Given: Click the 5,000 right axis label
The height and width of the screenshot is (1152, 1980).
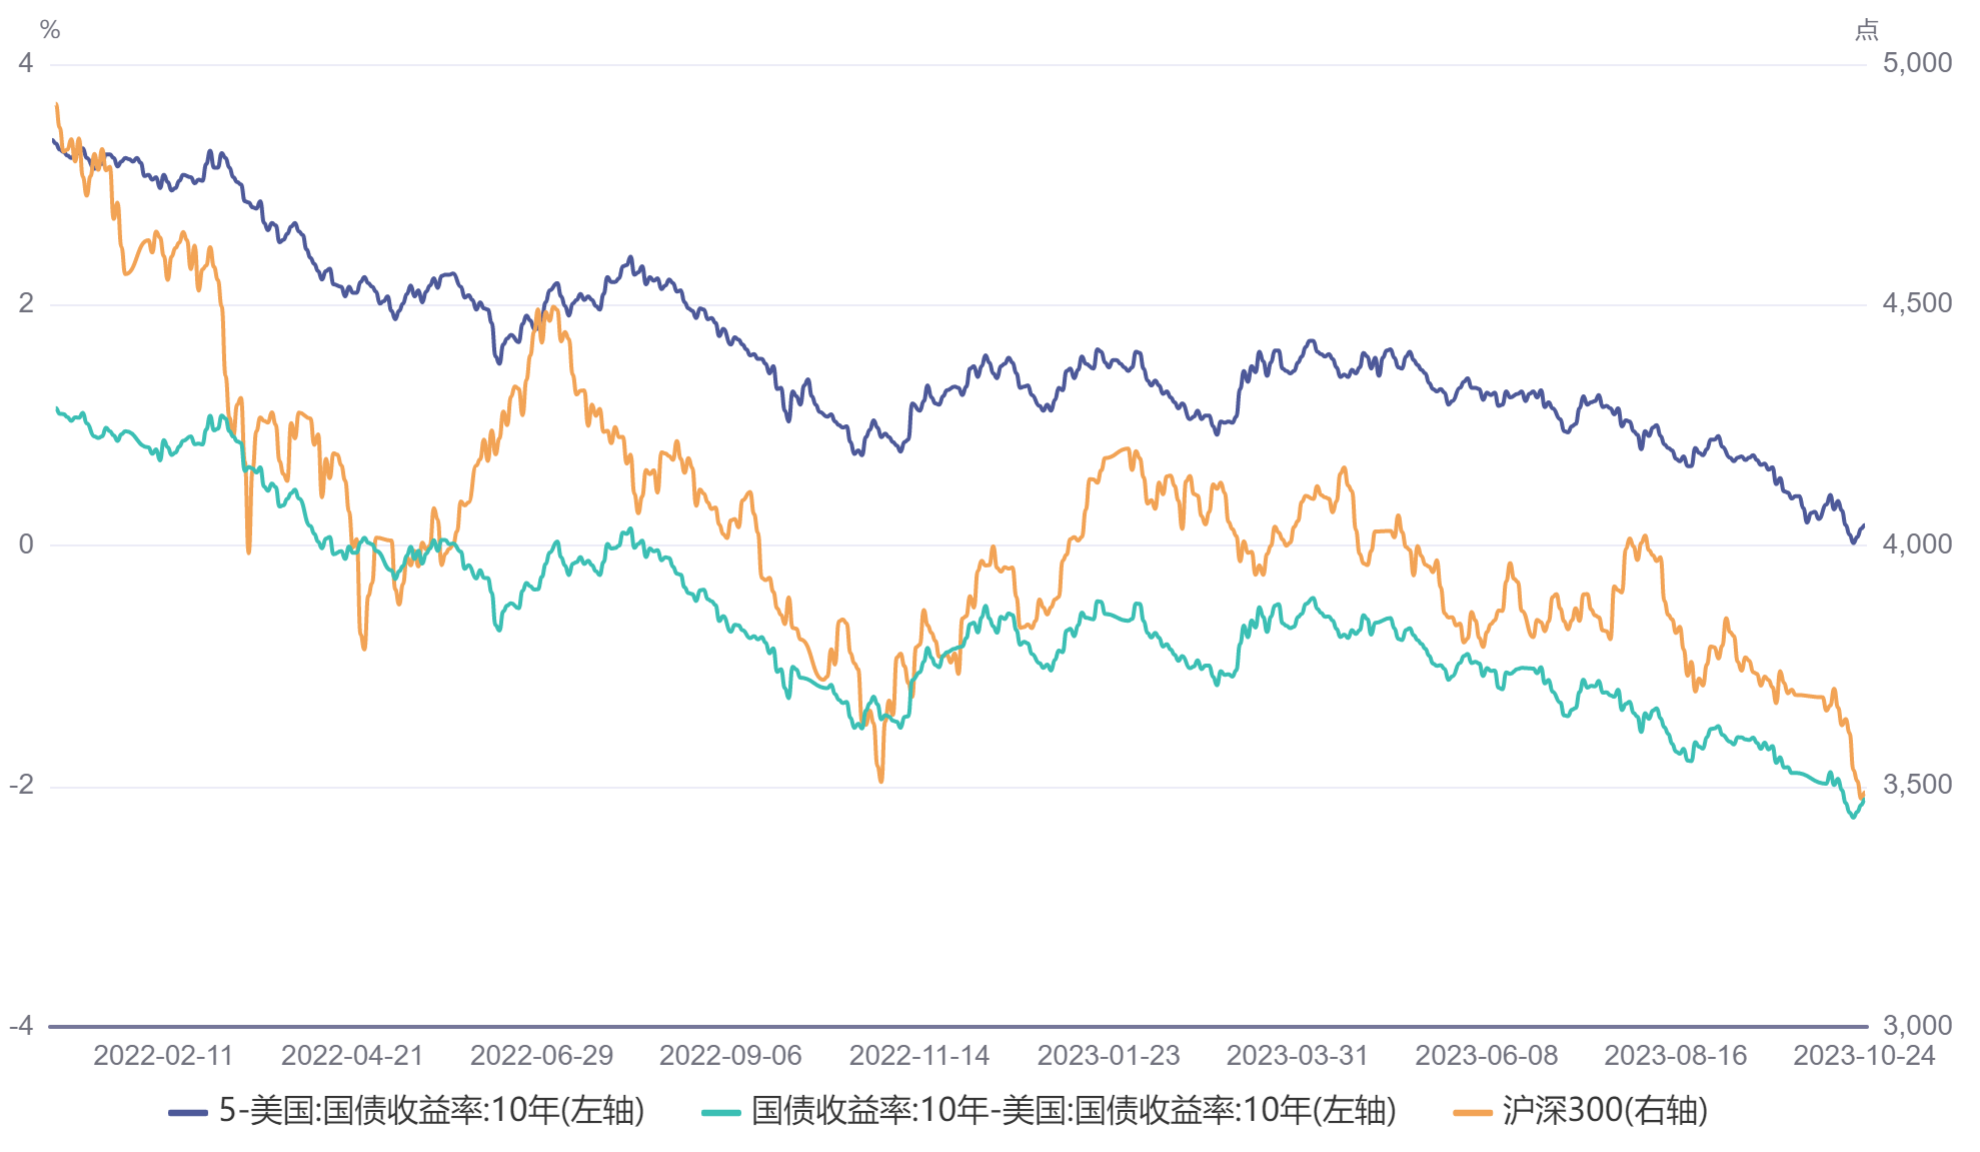Looking at the screenshot, I should [x=1916, y=63].
